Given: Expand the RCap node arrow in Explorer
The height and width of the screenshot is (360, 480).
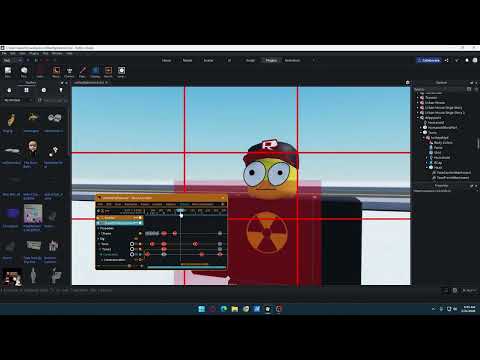Looking at the screenshot, I should point(427,163).
